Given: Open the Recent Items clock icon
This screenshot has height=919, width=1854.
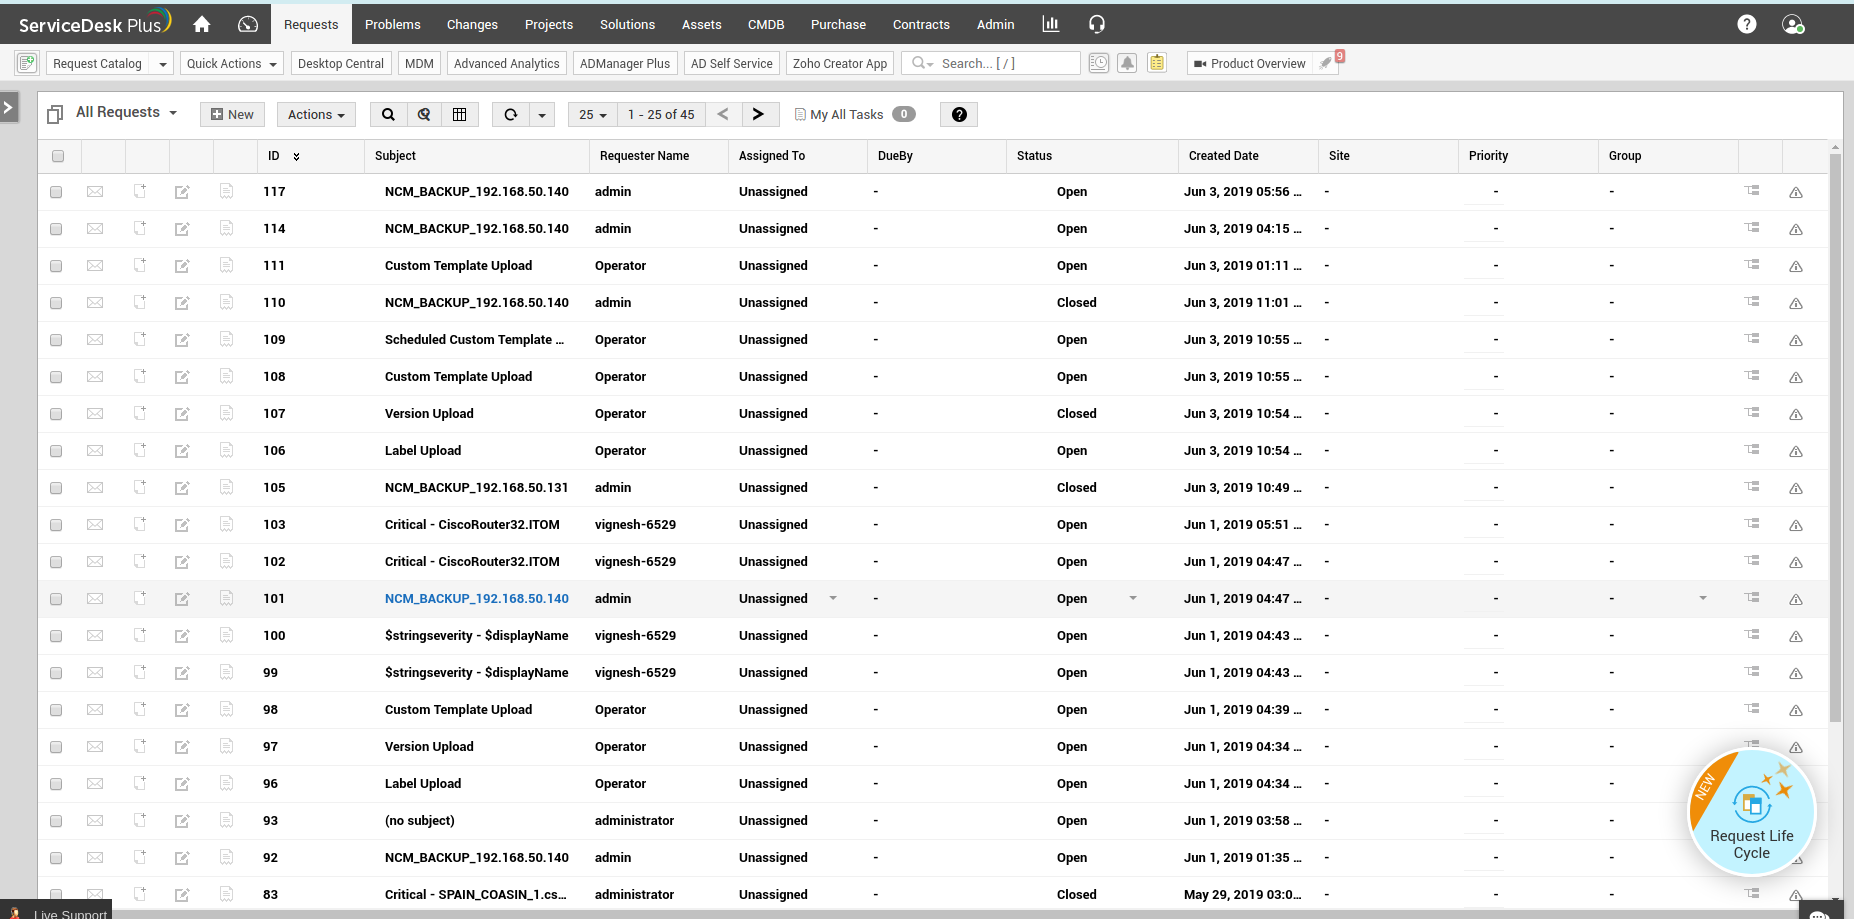Looking at the screenshot, I should coord(1099,63).
